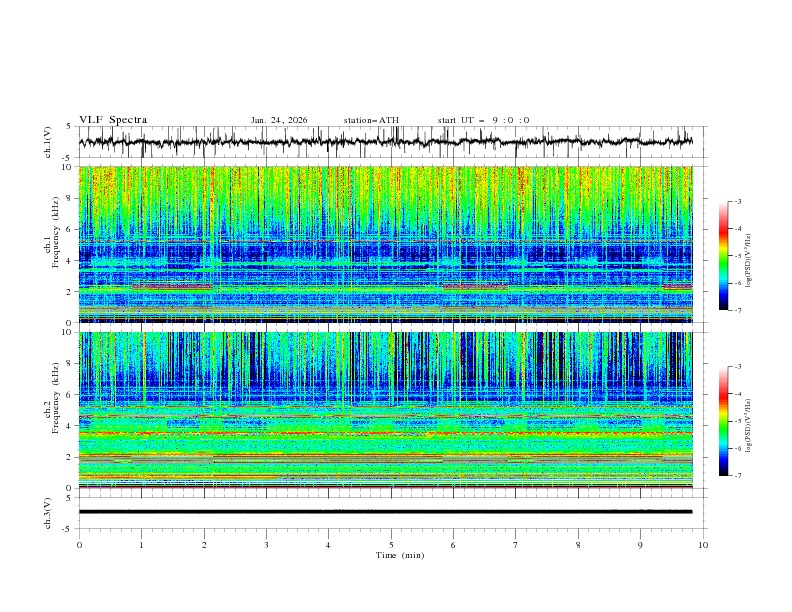Click time axis tick label "3"
Viewport: 792px width, 612px height.
[266, 545]
